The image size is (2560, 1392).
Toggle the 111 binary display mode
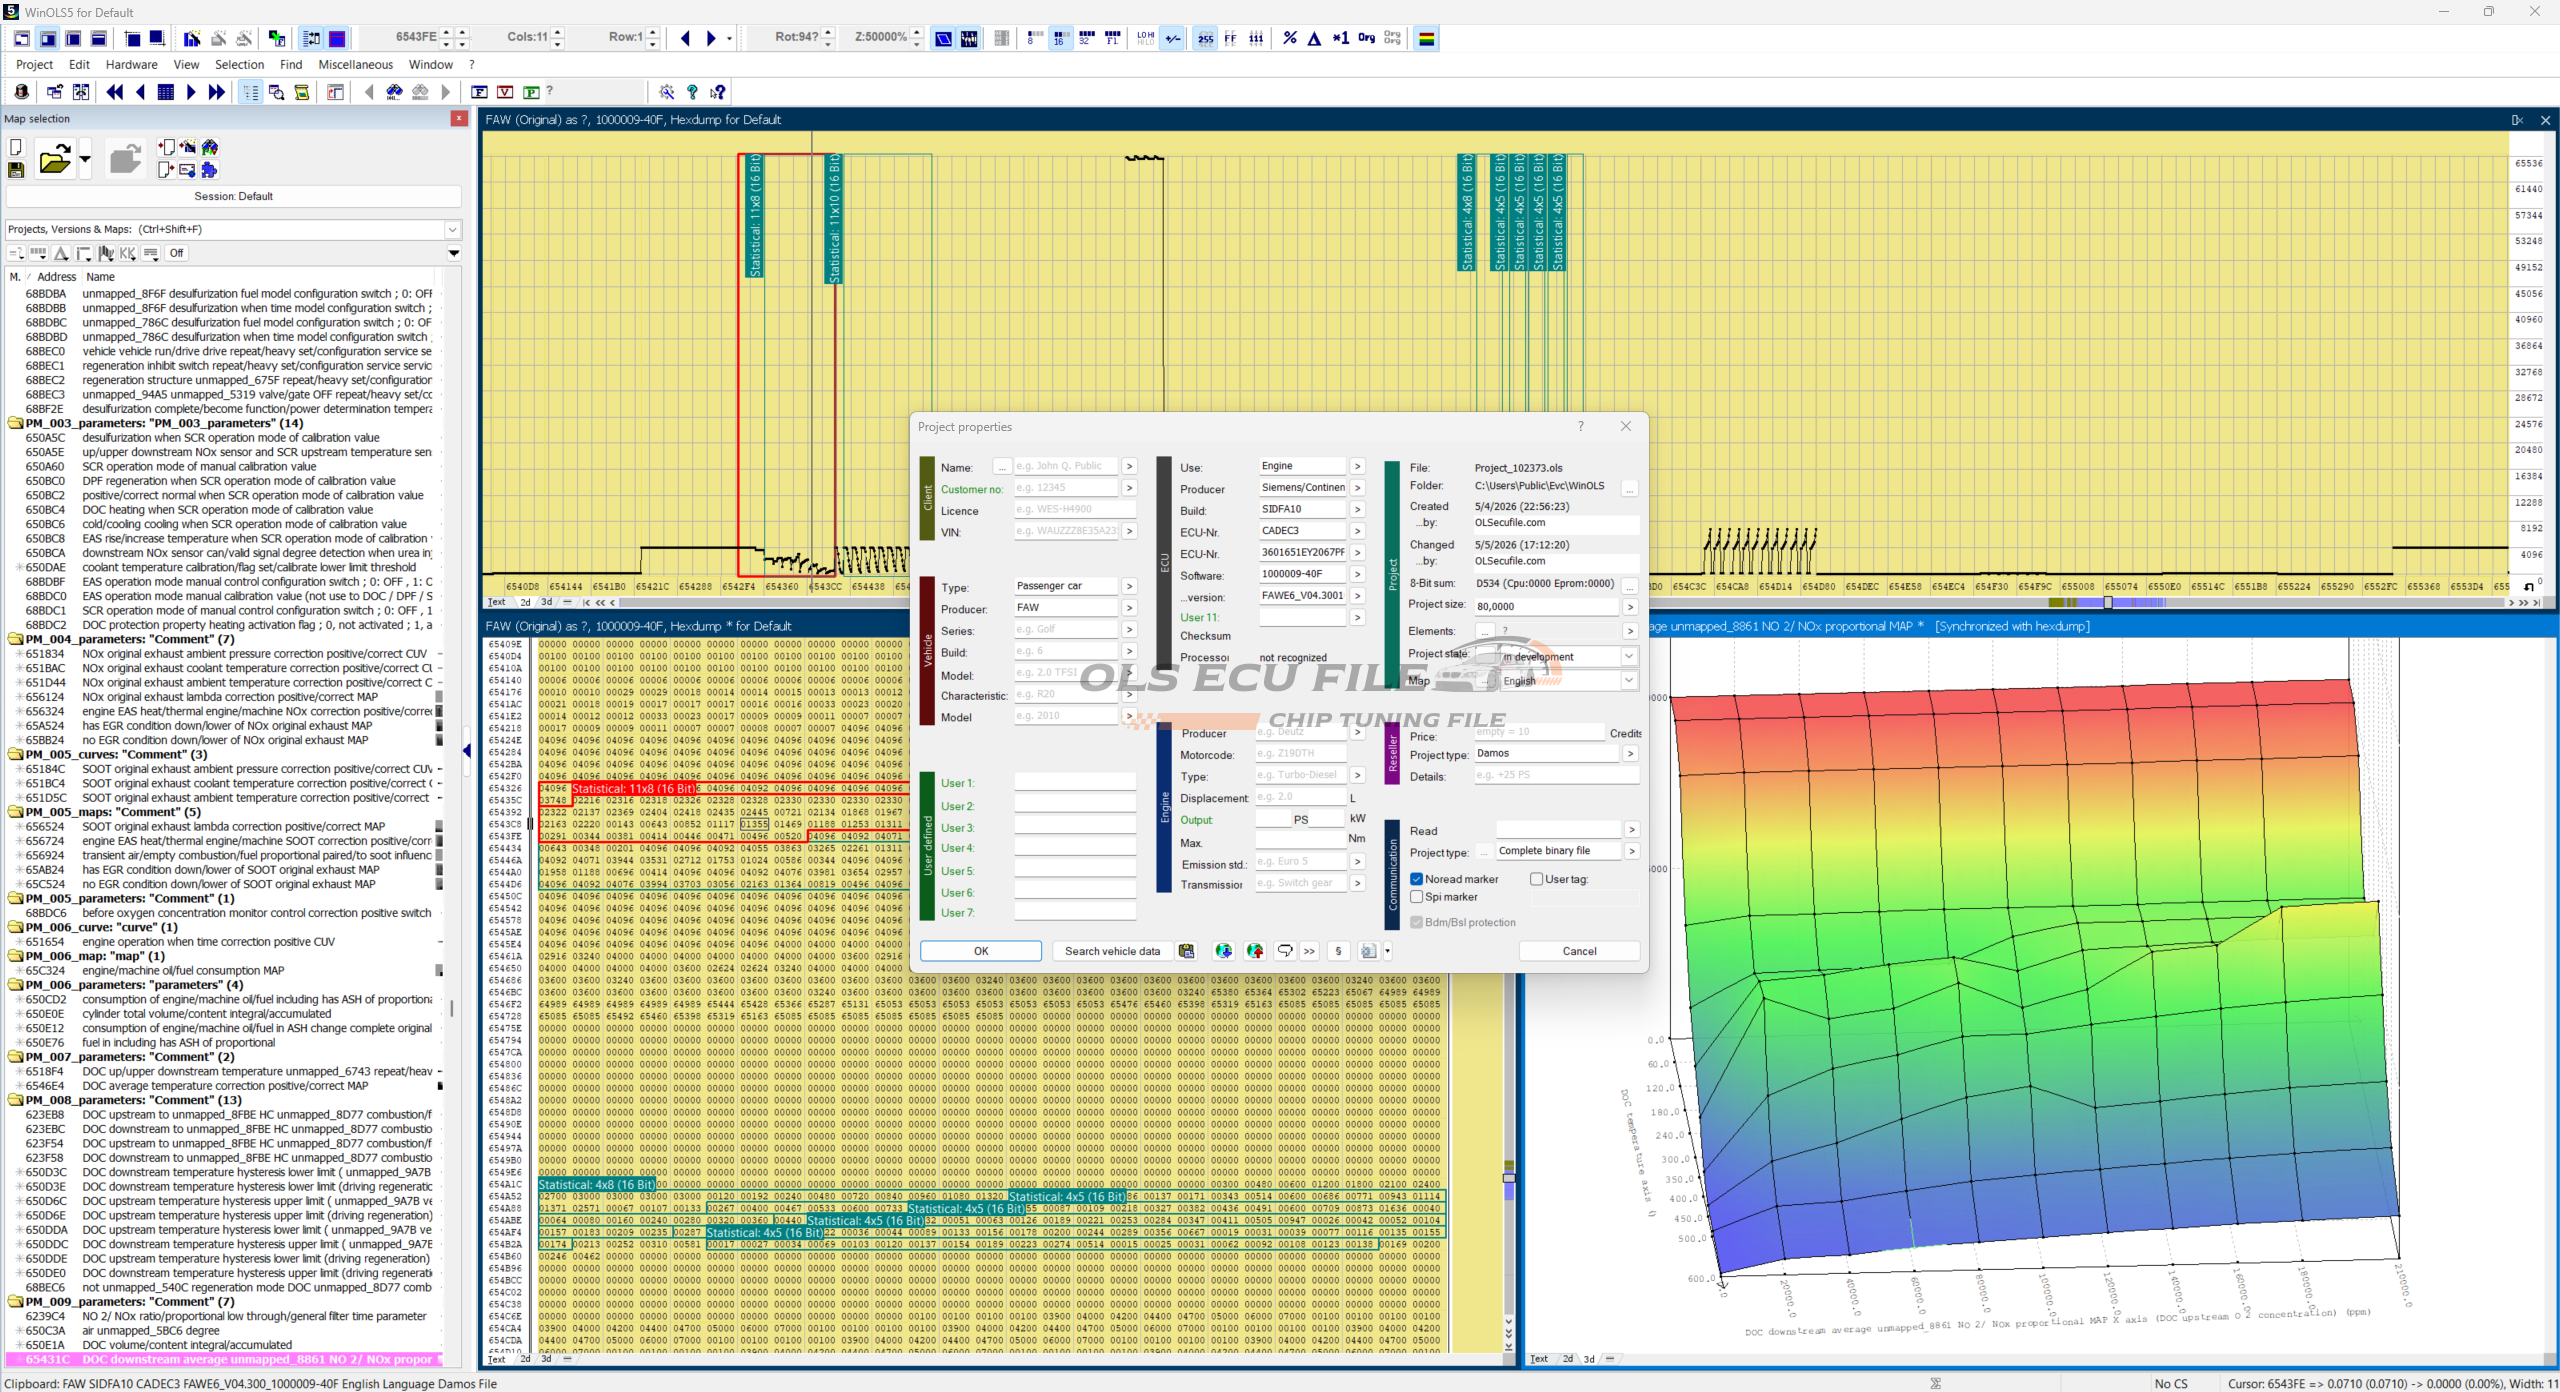[x=1256, y=38]
